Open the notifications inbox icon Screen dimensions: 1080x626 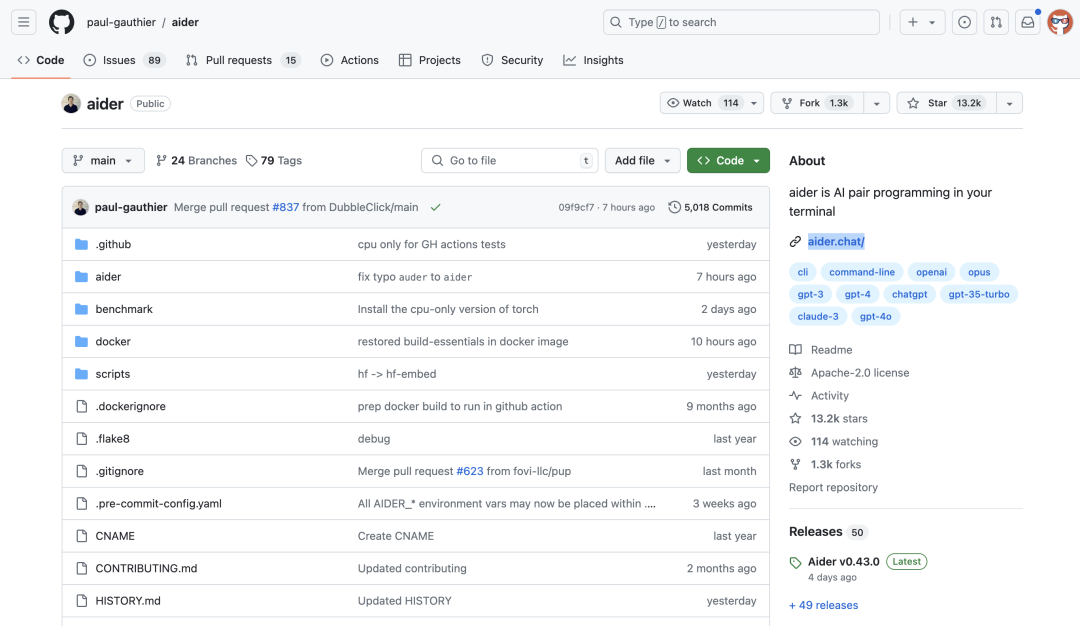pos(1027,22)
